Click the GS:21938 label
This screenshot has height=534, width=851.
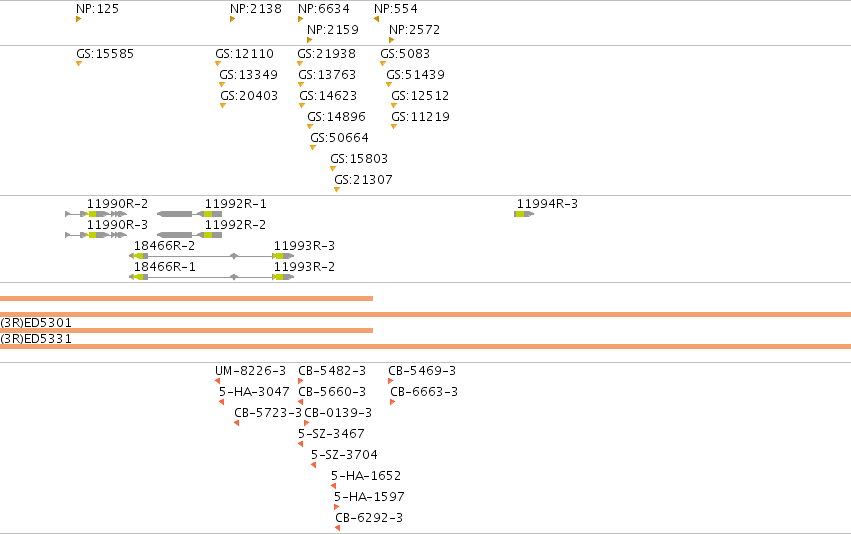[326, 54]
